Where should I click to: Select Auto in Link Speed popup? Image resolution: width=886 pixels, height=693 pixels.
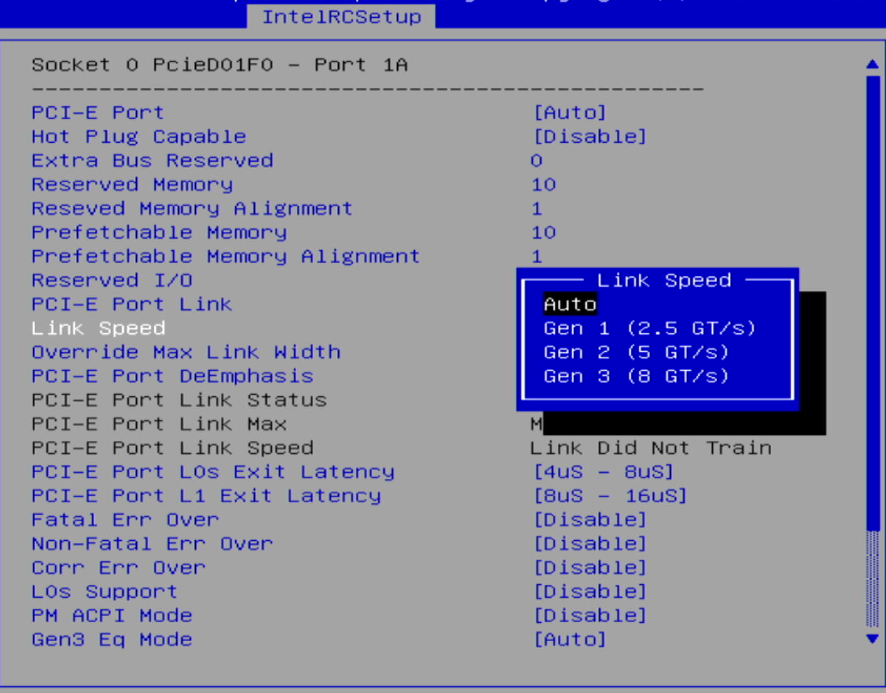click(570, 304)
